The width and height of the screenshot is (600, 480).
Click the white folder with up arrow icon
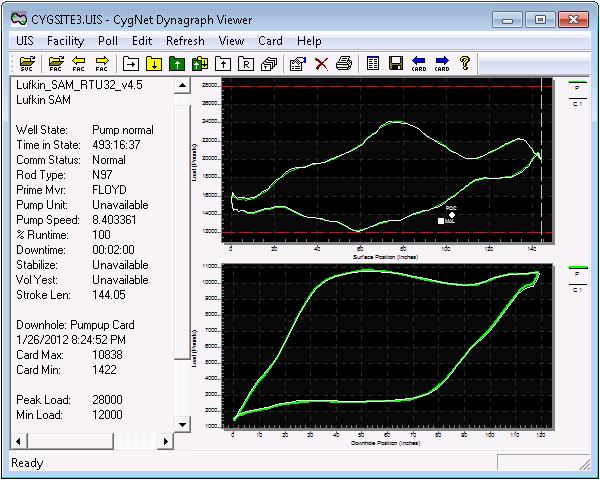(223, 64)
